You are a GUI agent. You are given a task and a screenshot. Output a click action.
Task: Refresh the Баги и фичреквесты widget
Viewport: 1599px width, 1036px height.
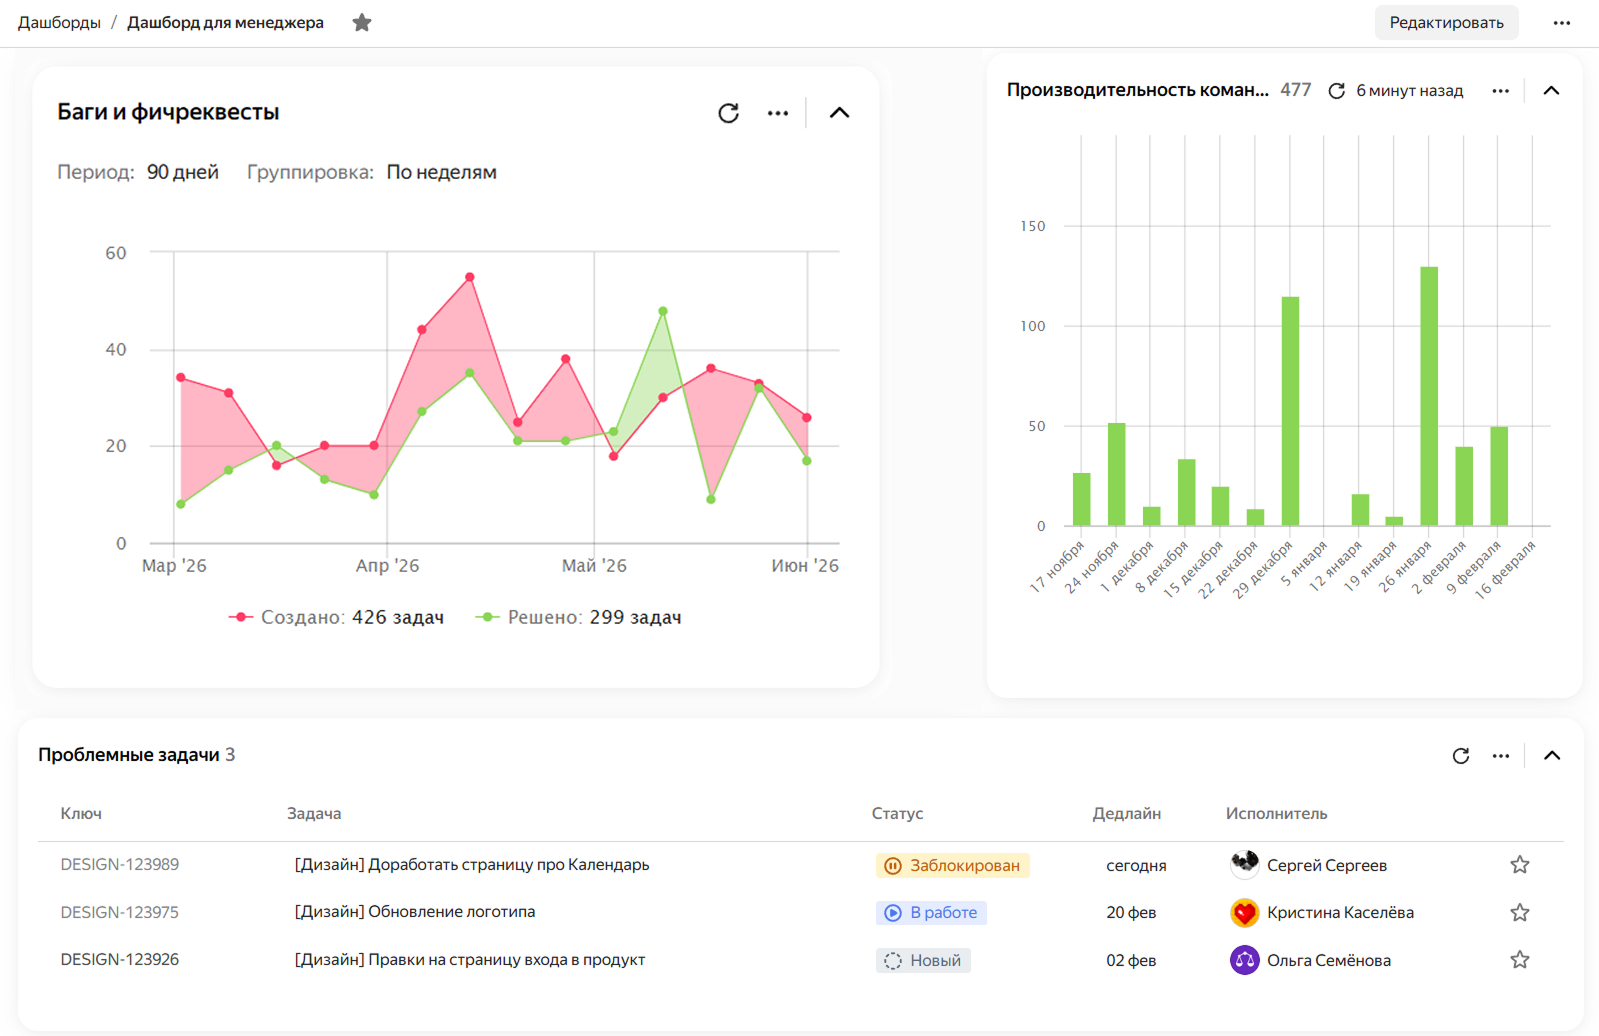728,113
